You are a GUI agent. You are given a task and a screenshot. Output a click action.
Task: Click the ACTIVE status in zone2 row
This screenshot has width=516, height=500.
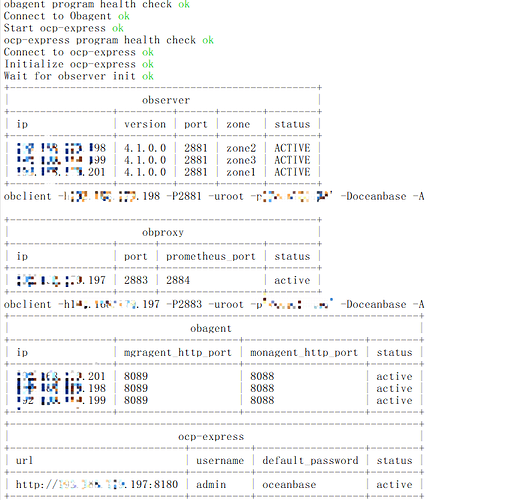pyautogui.click(x=292, y=148)
